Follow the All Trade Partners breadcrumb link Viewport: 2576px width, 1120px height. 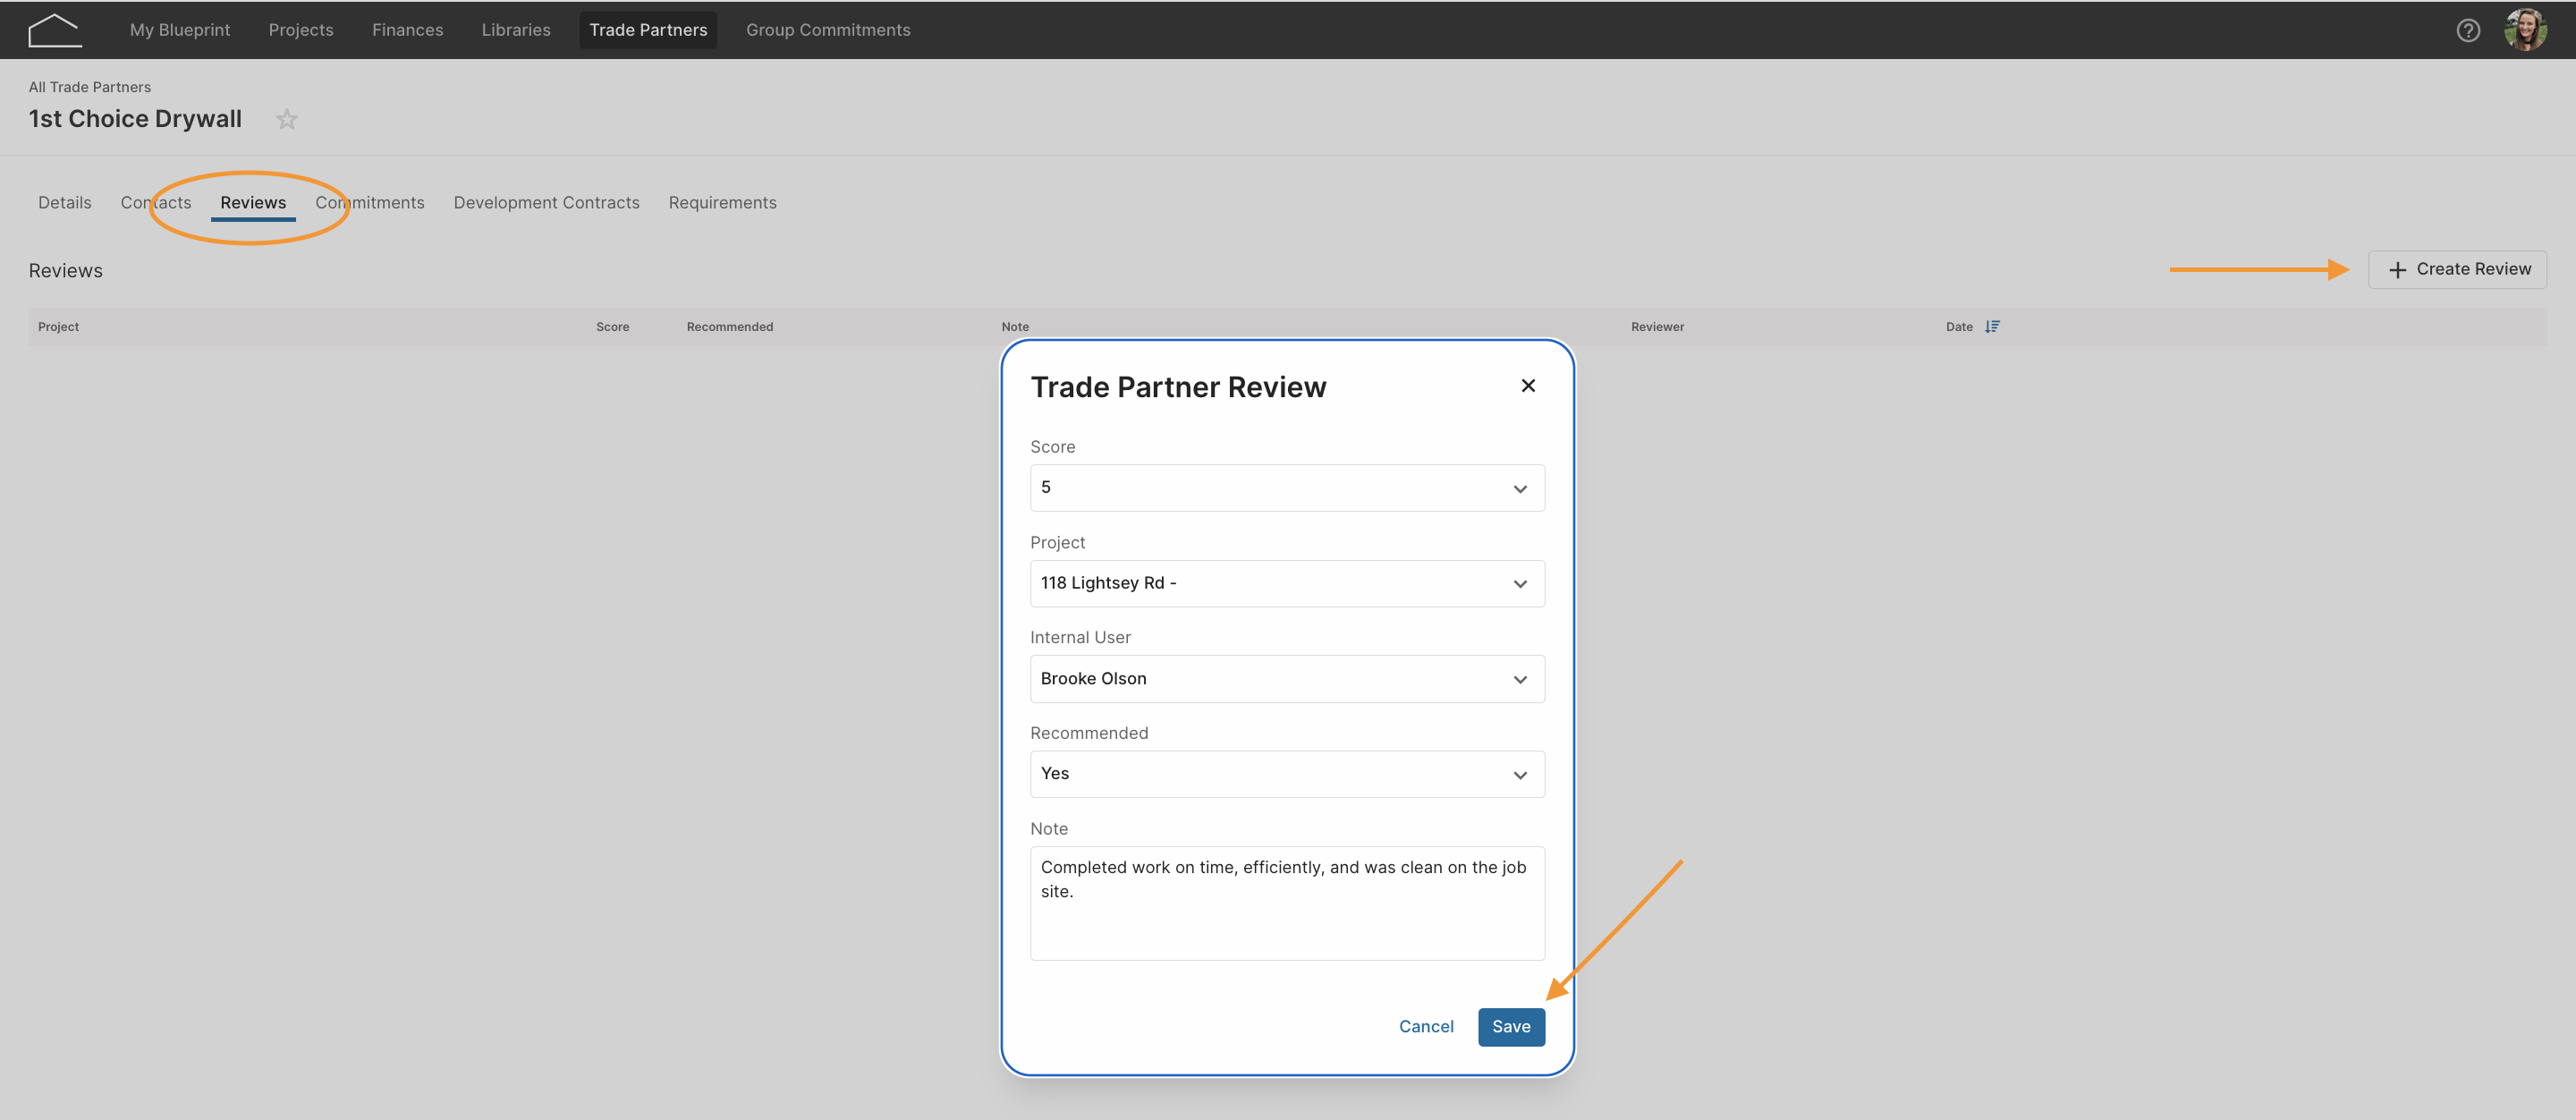coord(90,87)
